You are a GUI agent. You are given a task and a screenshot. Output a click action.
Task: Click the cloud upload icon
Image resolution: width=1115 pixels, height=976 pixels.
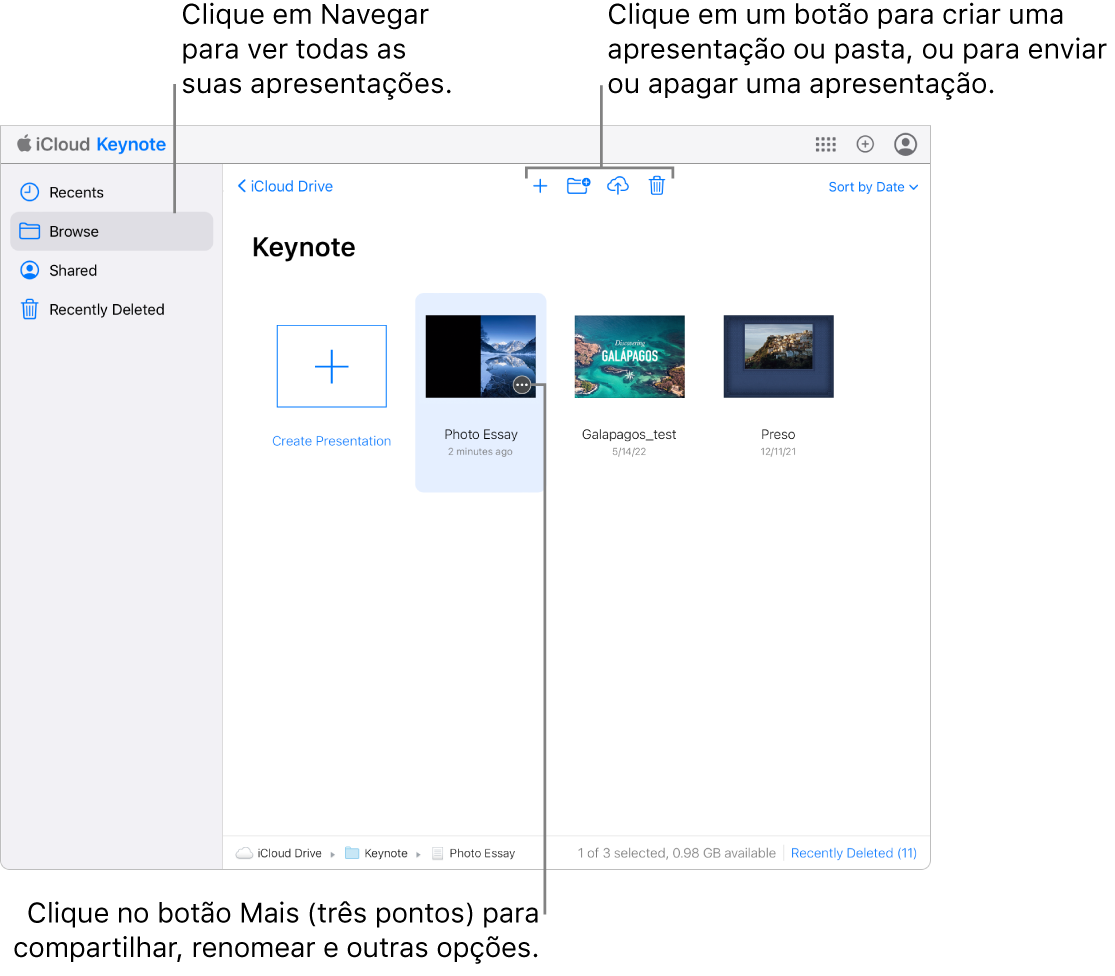[617, 186]
